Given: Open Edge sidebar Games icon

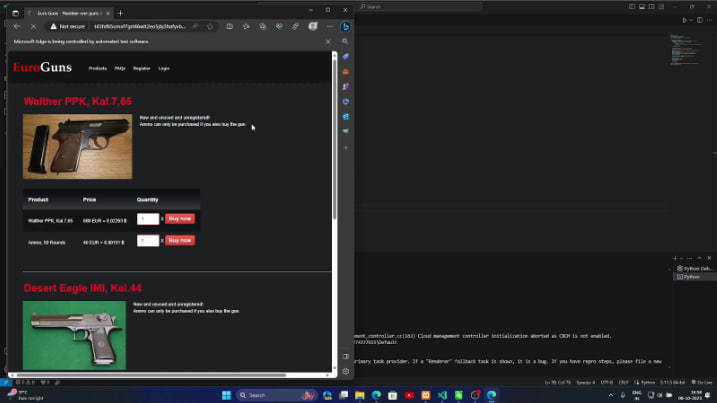Looking at the screenshot, I should pos(346,86).
